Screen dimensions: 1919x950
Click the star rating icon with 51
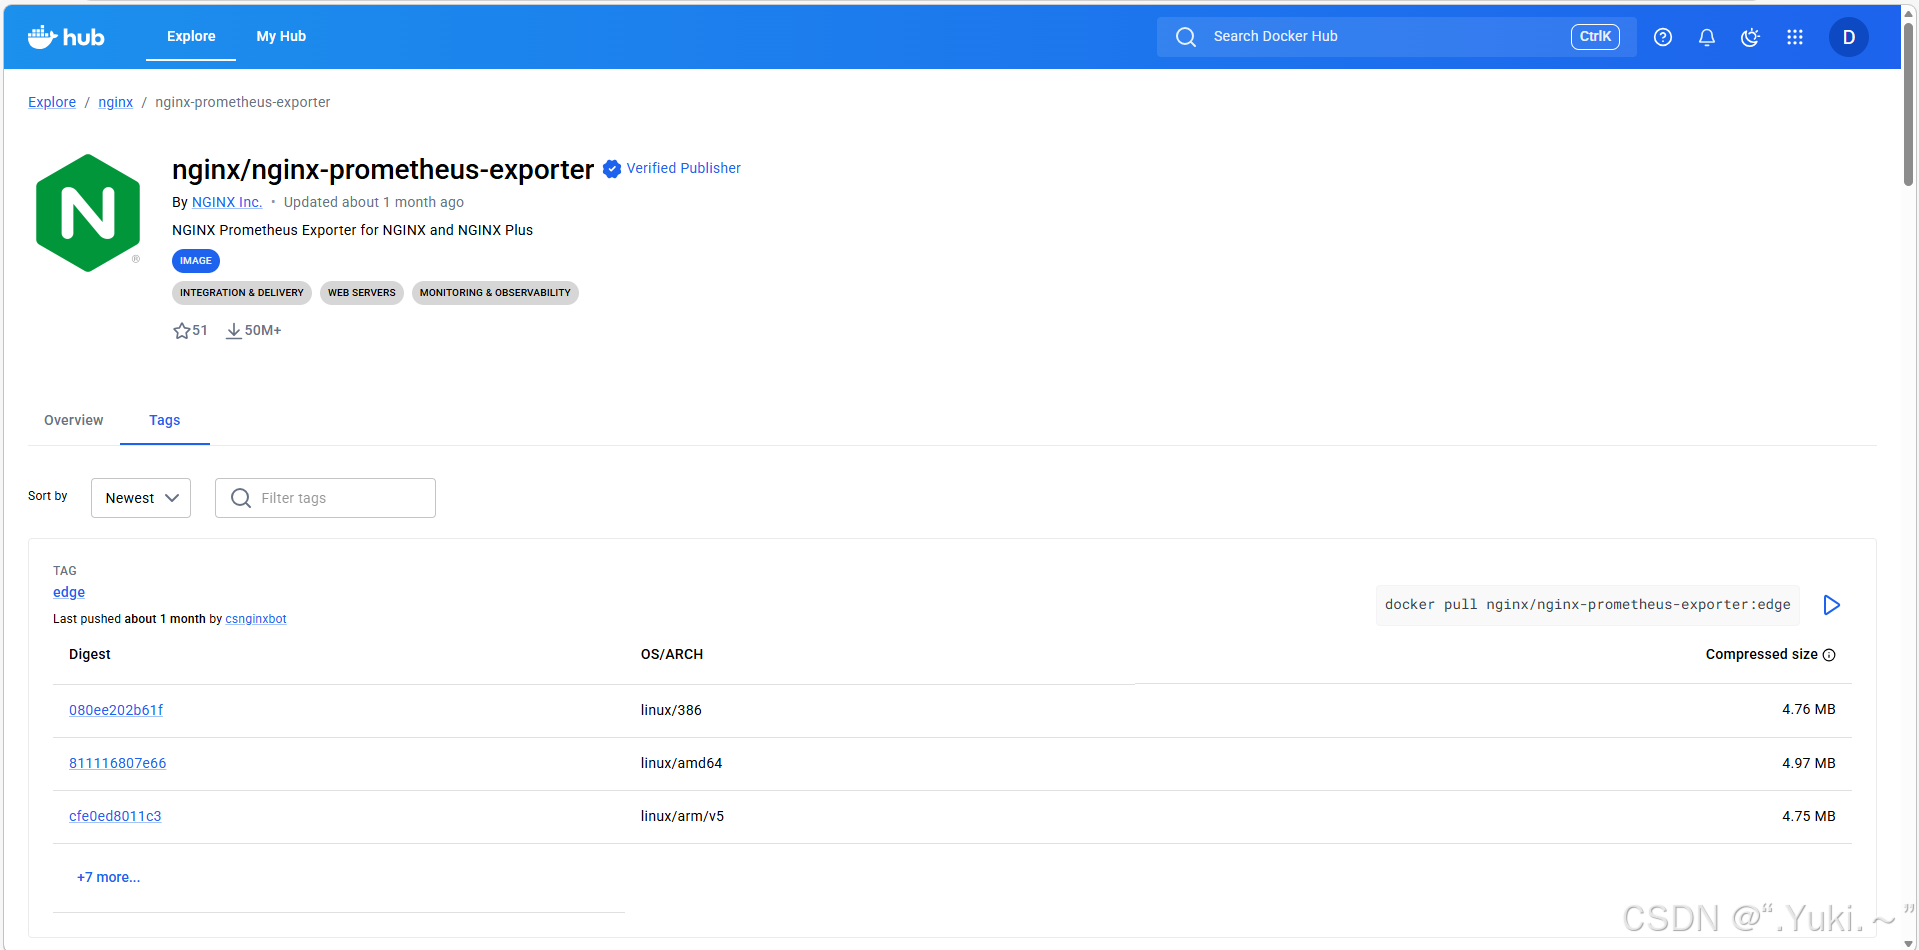(181, 331)
